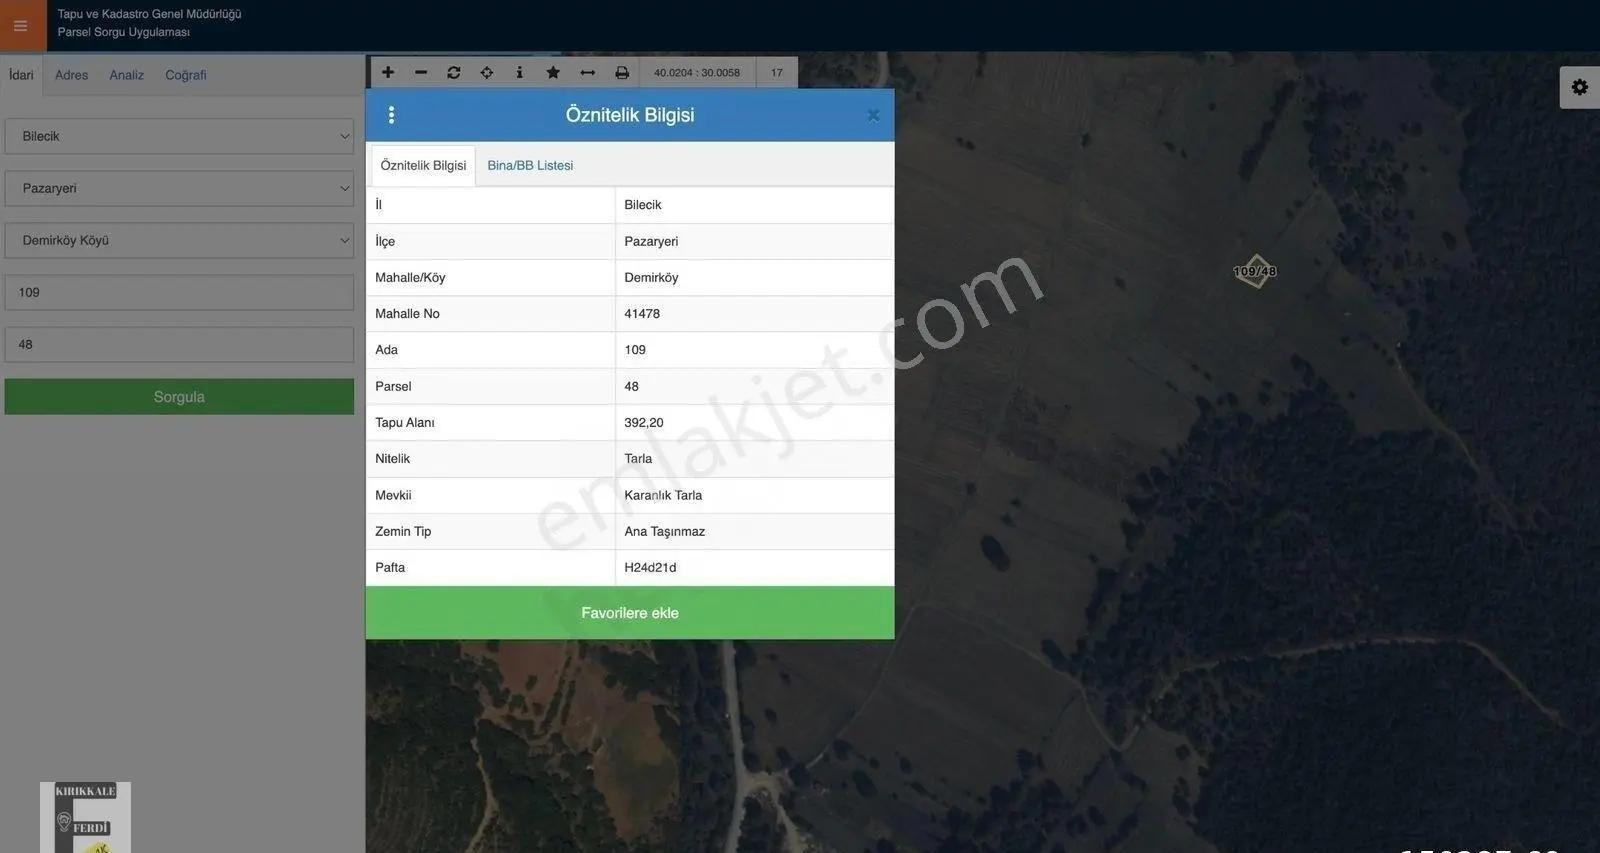1600x853 pixels.
Task: Expand the Demirköy Köyü dropdown
Action: [179, 240]
